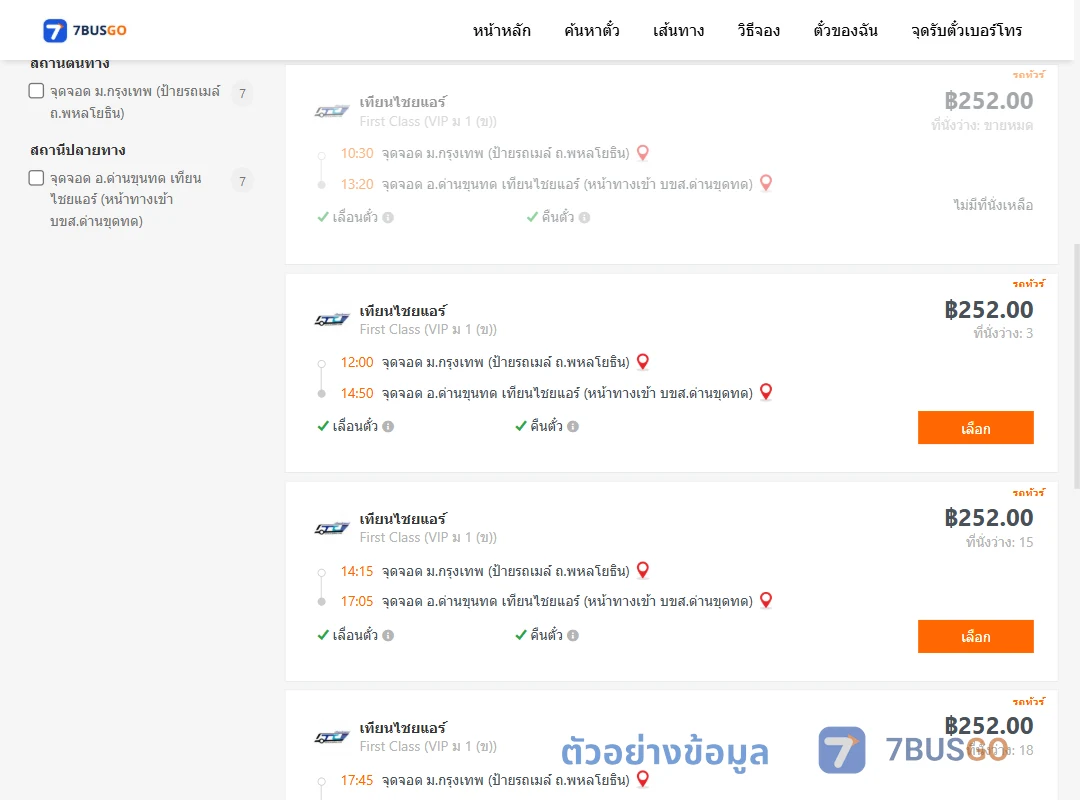Go to ค้นหาตั๋ว in the navigation
The width and height of the screenshot is (1080, 800).
click(x=592, y=30)
